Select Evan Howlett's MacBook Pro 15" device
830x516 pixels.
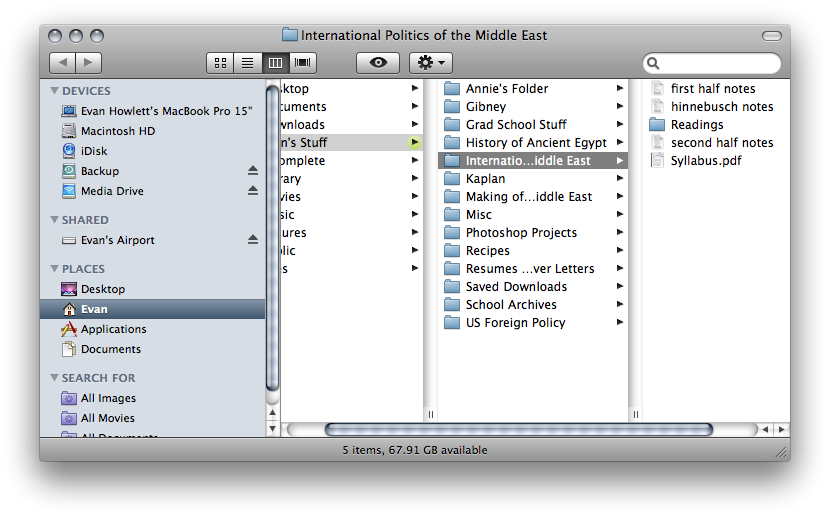pos(152,111)
